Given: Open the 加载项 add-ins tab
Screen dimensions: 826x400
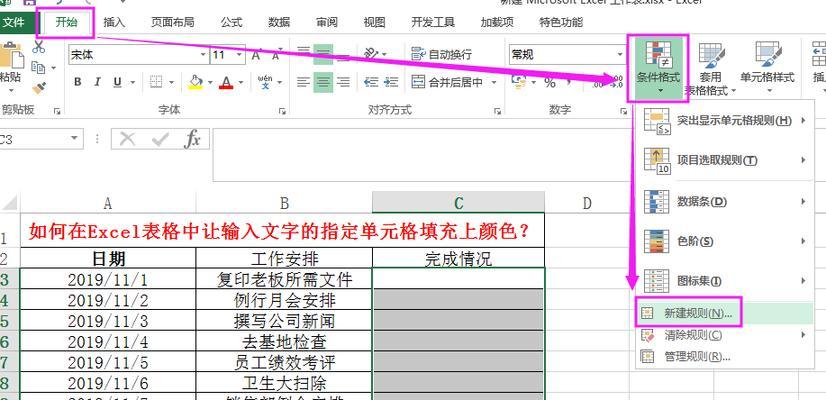Looking at the screenshot, I should [x=497, y=23].
